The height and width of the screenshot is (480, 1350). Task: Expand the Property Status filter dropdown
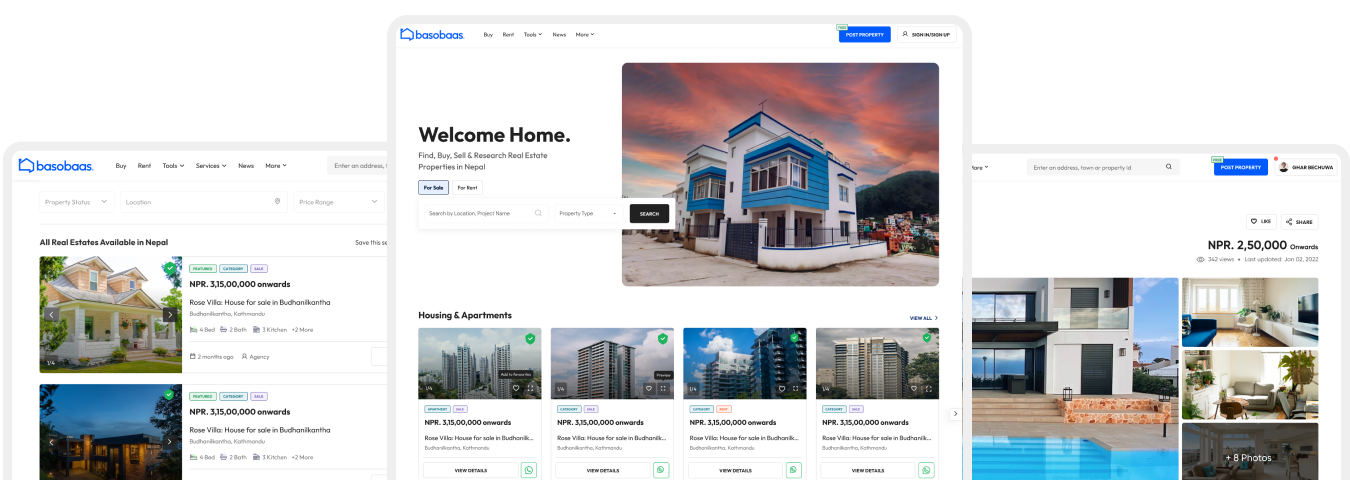point(78,202)
